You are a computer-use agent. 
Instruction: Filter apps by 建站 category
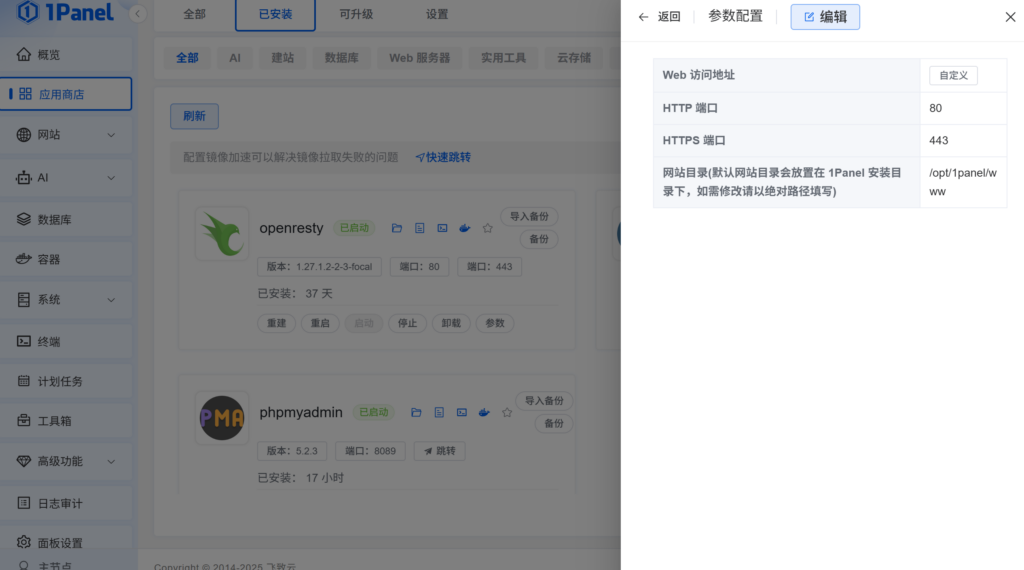pyautogui.click(x=283, y=58)
